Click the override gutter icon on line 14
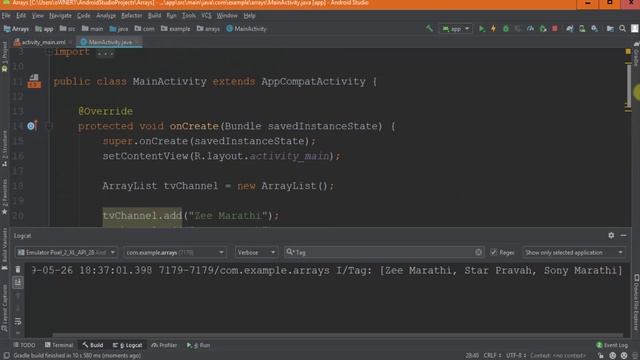The image size is (640, 360). click(32, 126)
